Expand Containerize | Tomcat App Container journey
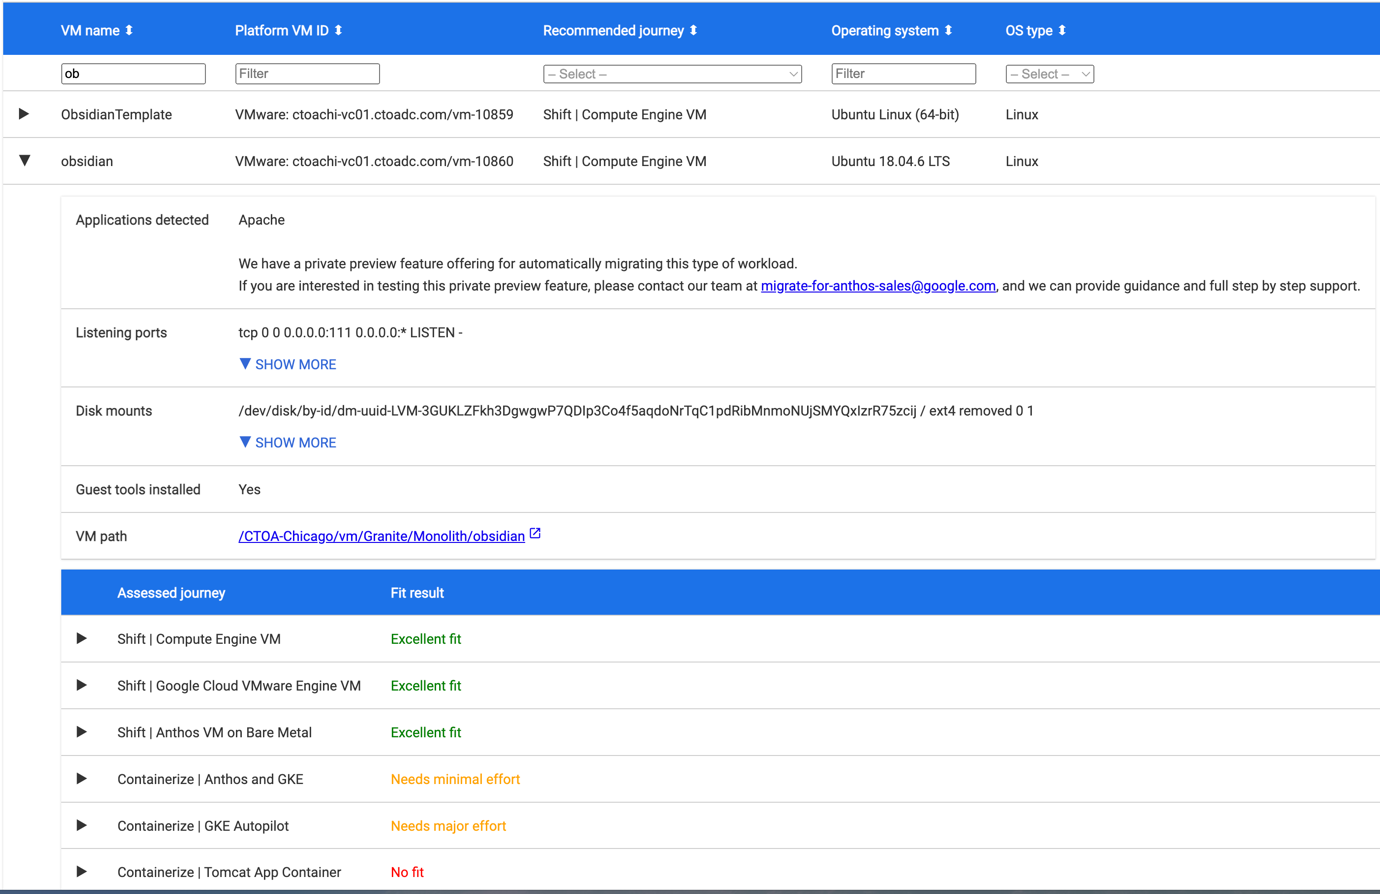Viewport: 1380px width, 894px height. point(82,871)
